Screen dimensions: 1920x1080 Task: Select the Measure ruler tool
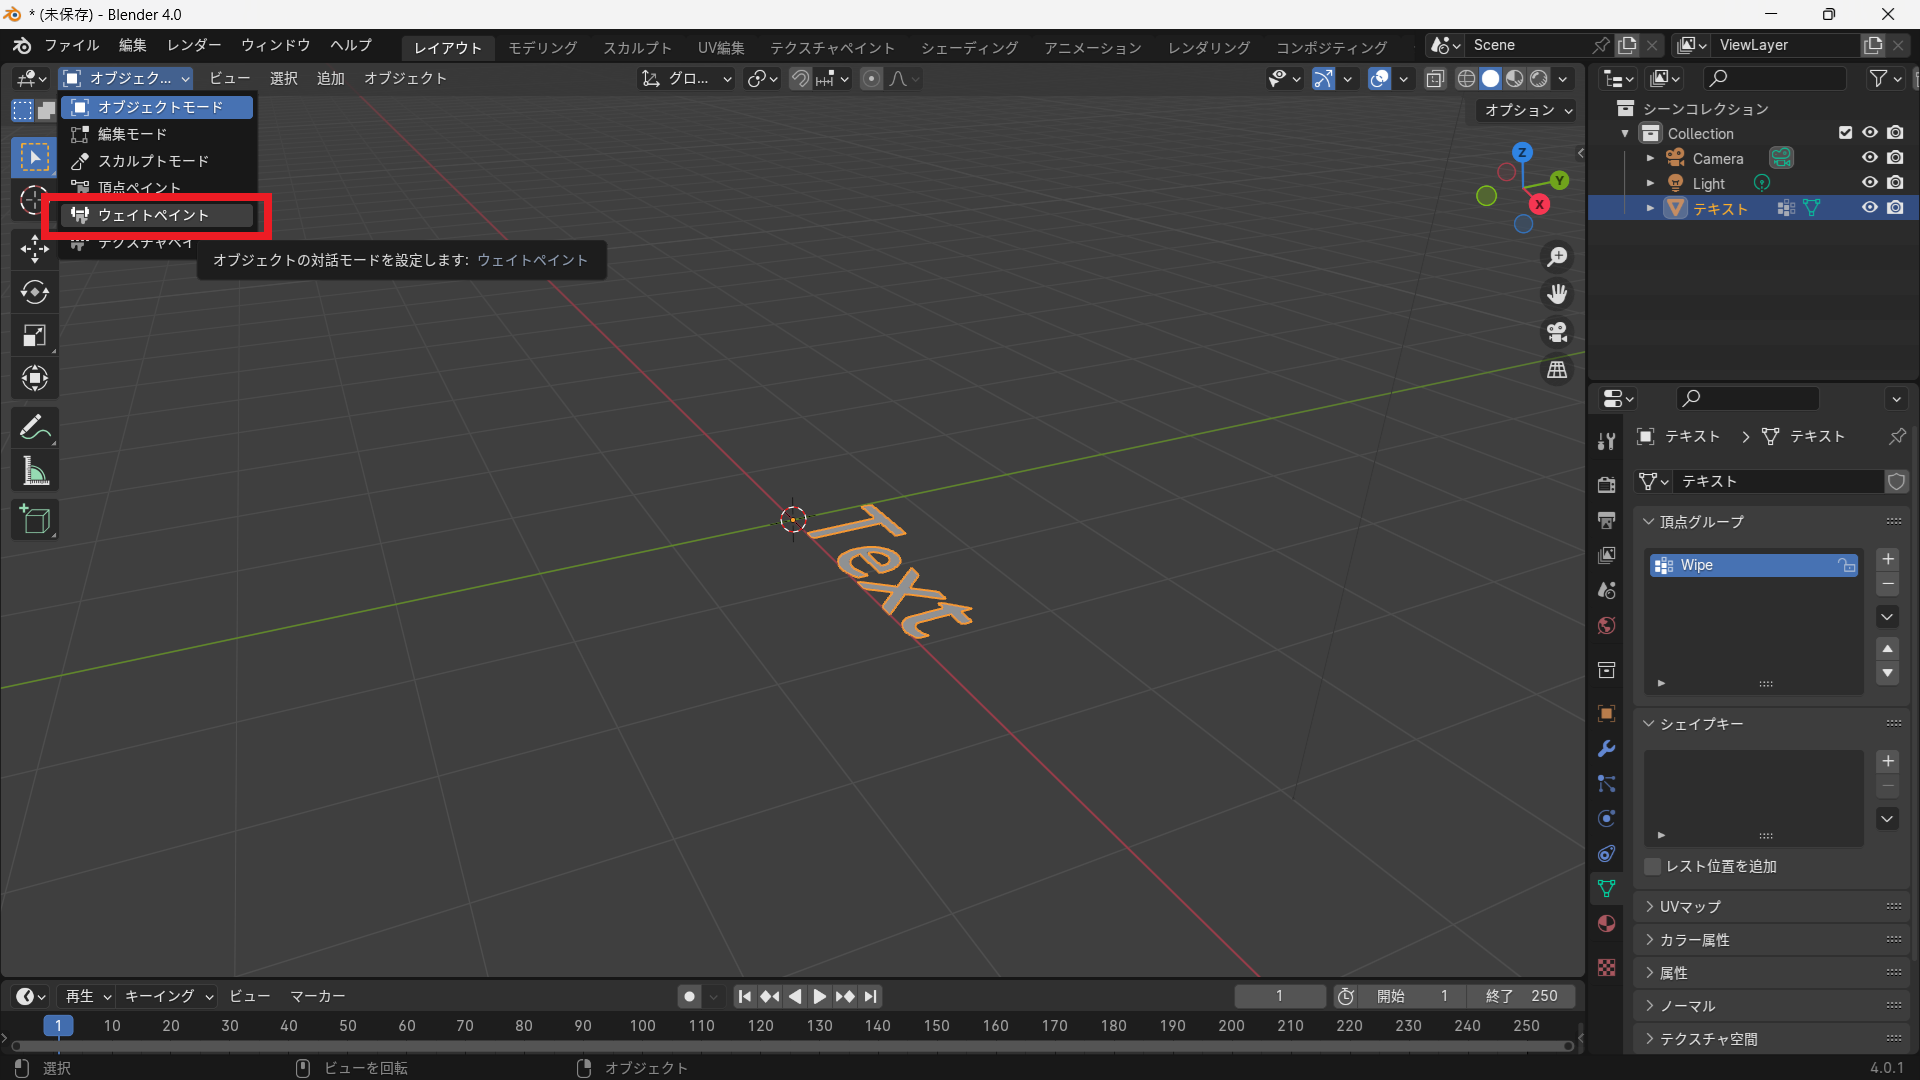pos(35,472)
